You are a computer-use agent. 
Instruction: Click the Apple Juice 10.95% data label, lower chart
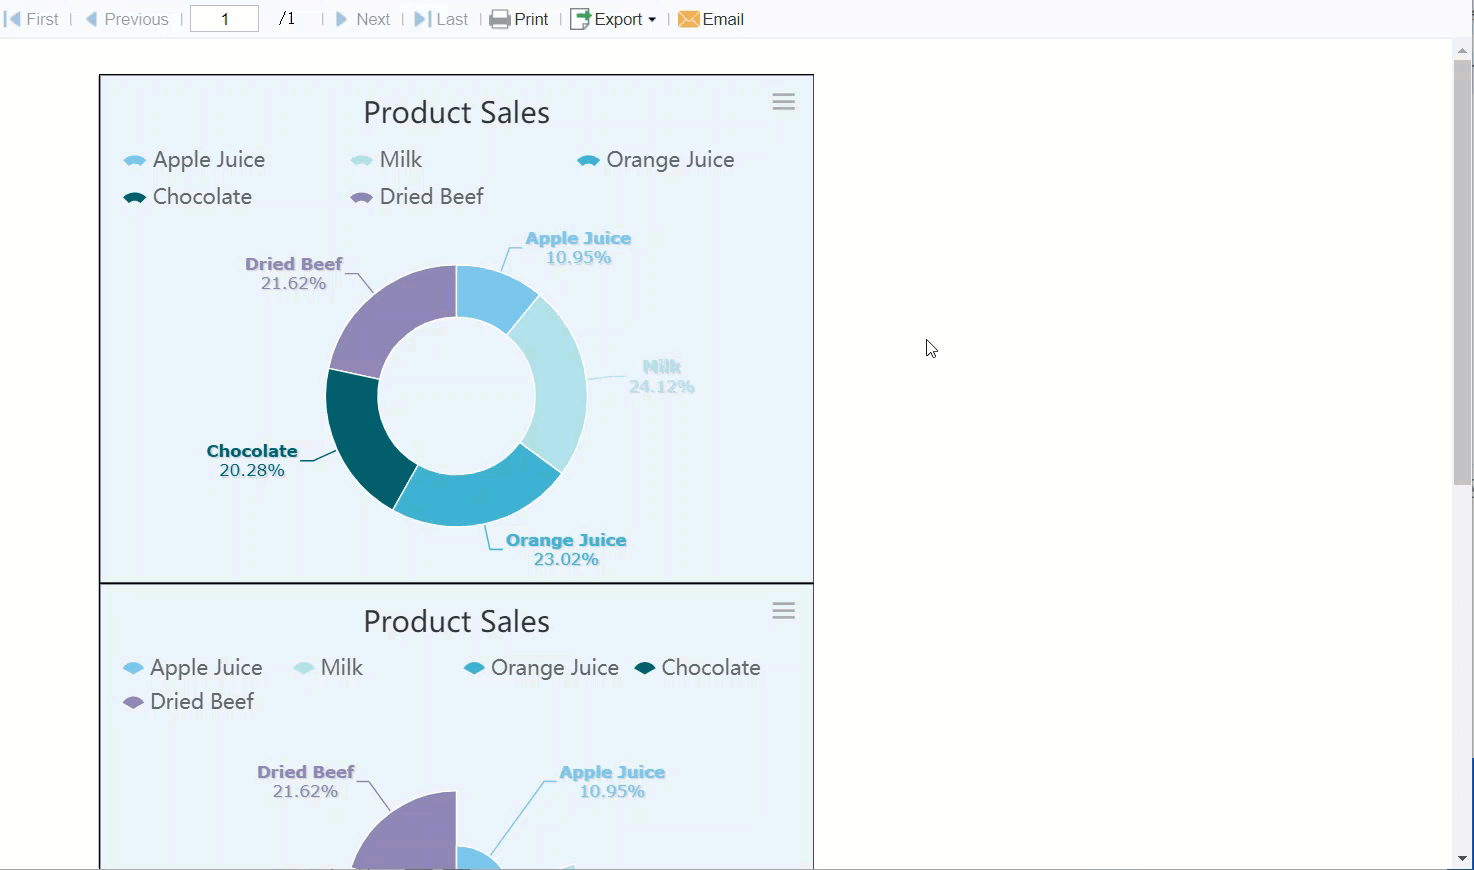click(612, 782)
